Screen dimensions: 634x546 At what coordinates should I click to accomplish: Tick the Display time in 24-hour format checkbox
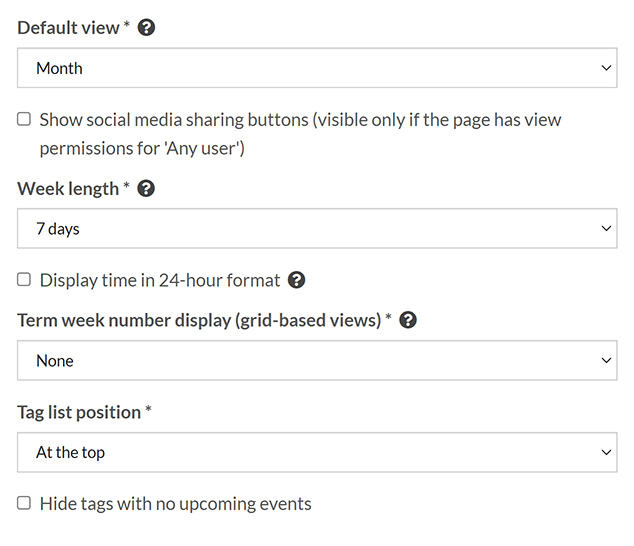click(24, 280)
